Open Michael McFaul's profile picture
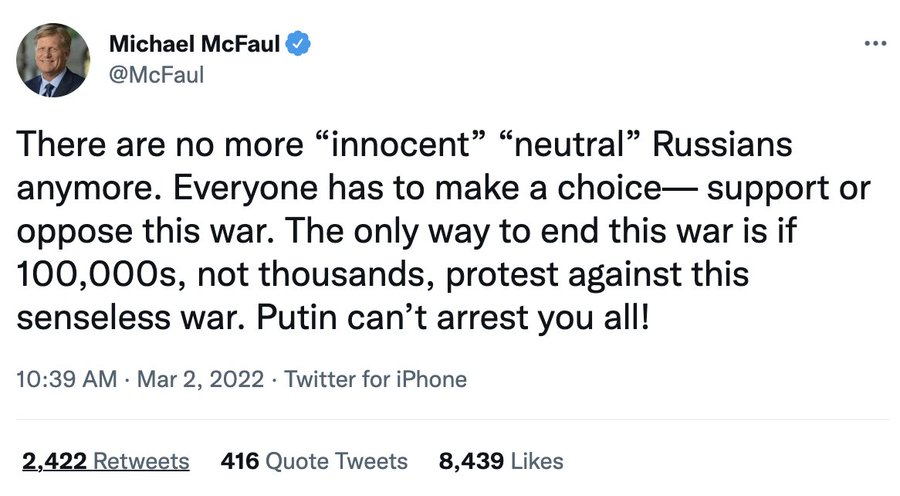 (x=53, y=60)
